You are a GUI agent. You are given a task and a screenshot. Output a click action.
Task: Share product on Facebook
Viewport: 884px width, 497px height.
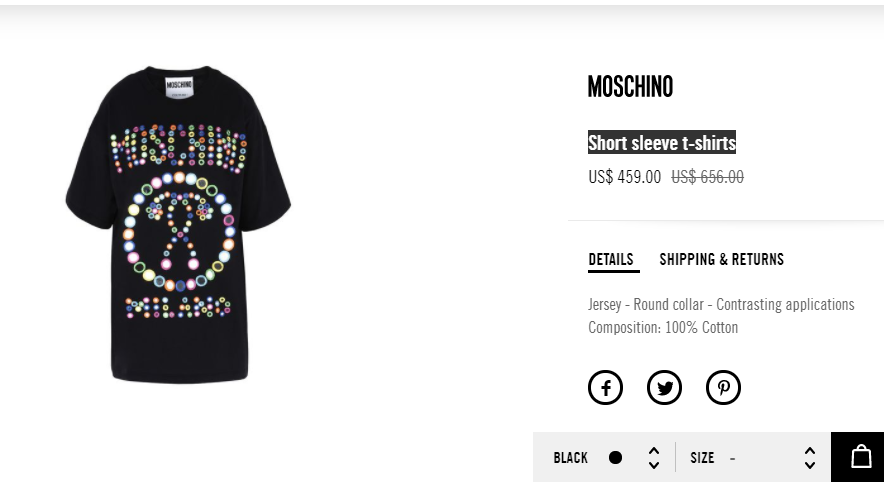(605, 388)
